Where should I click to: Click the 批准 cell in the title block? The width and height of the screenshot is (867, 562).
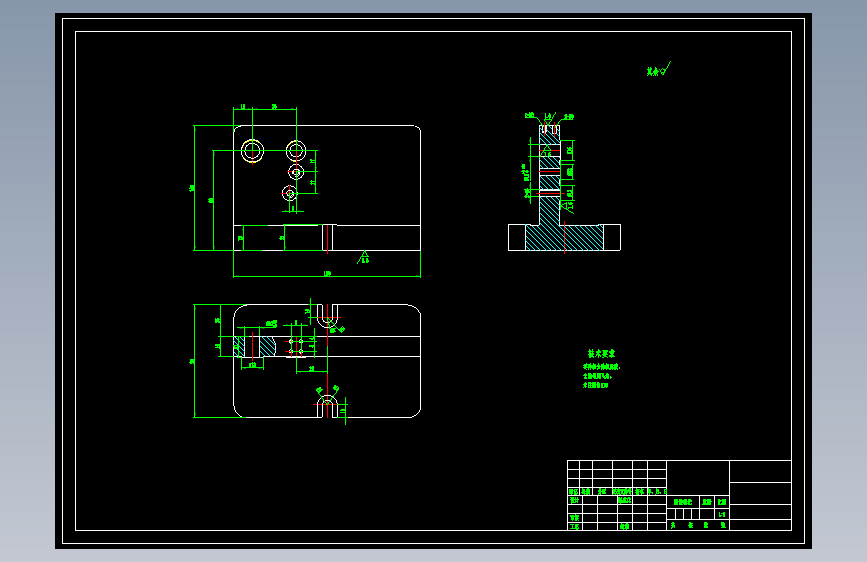click(x=624, y=527)
